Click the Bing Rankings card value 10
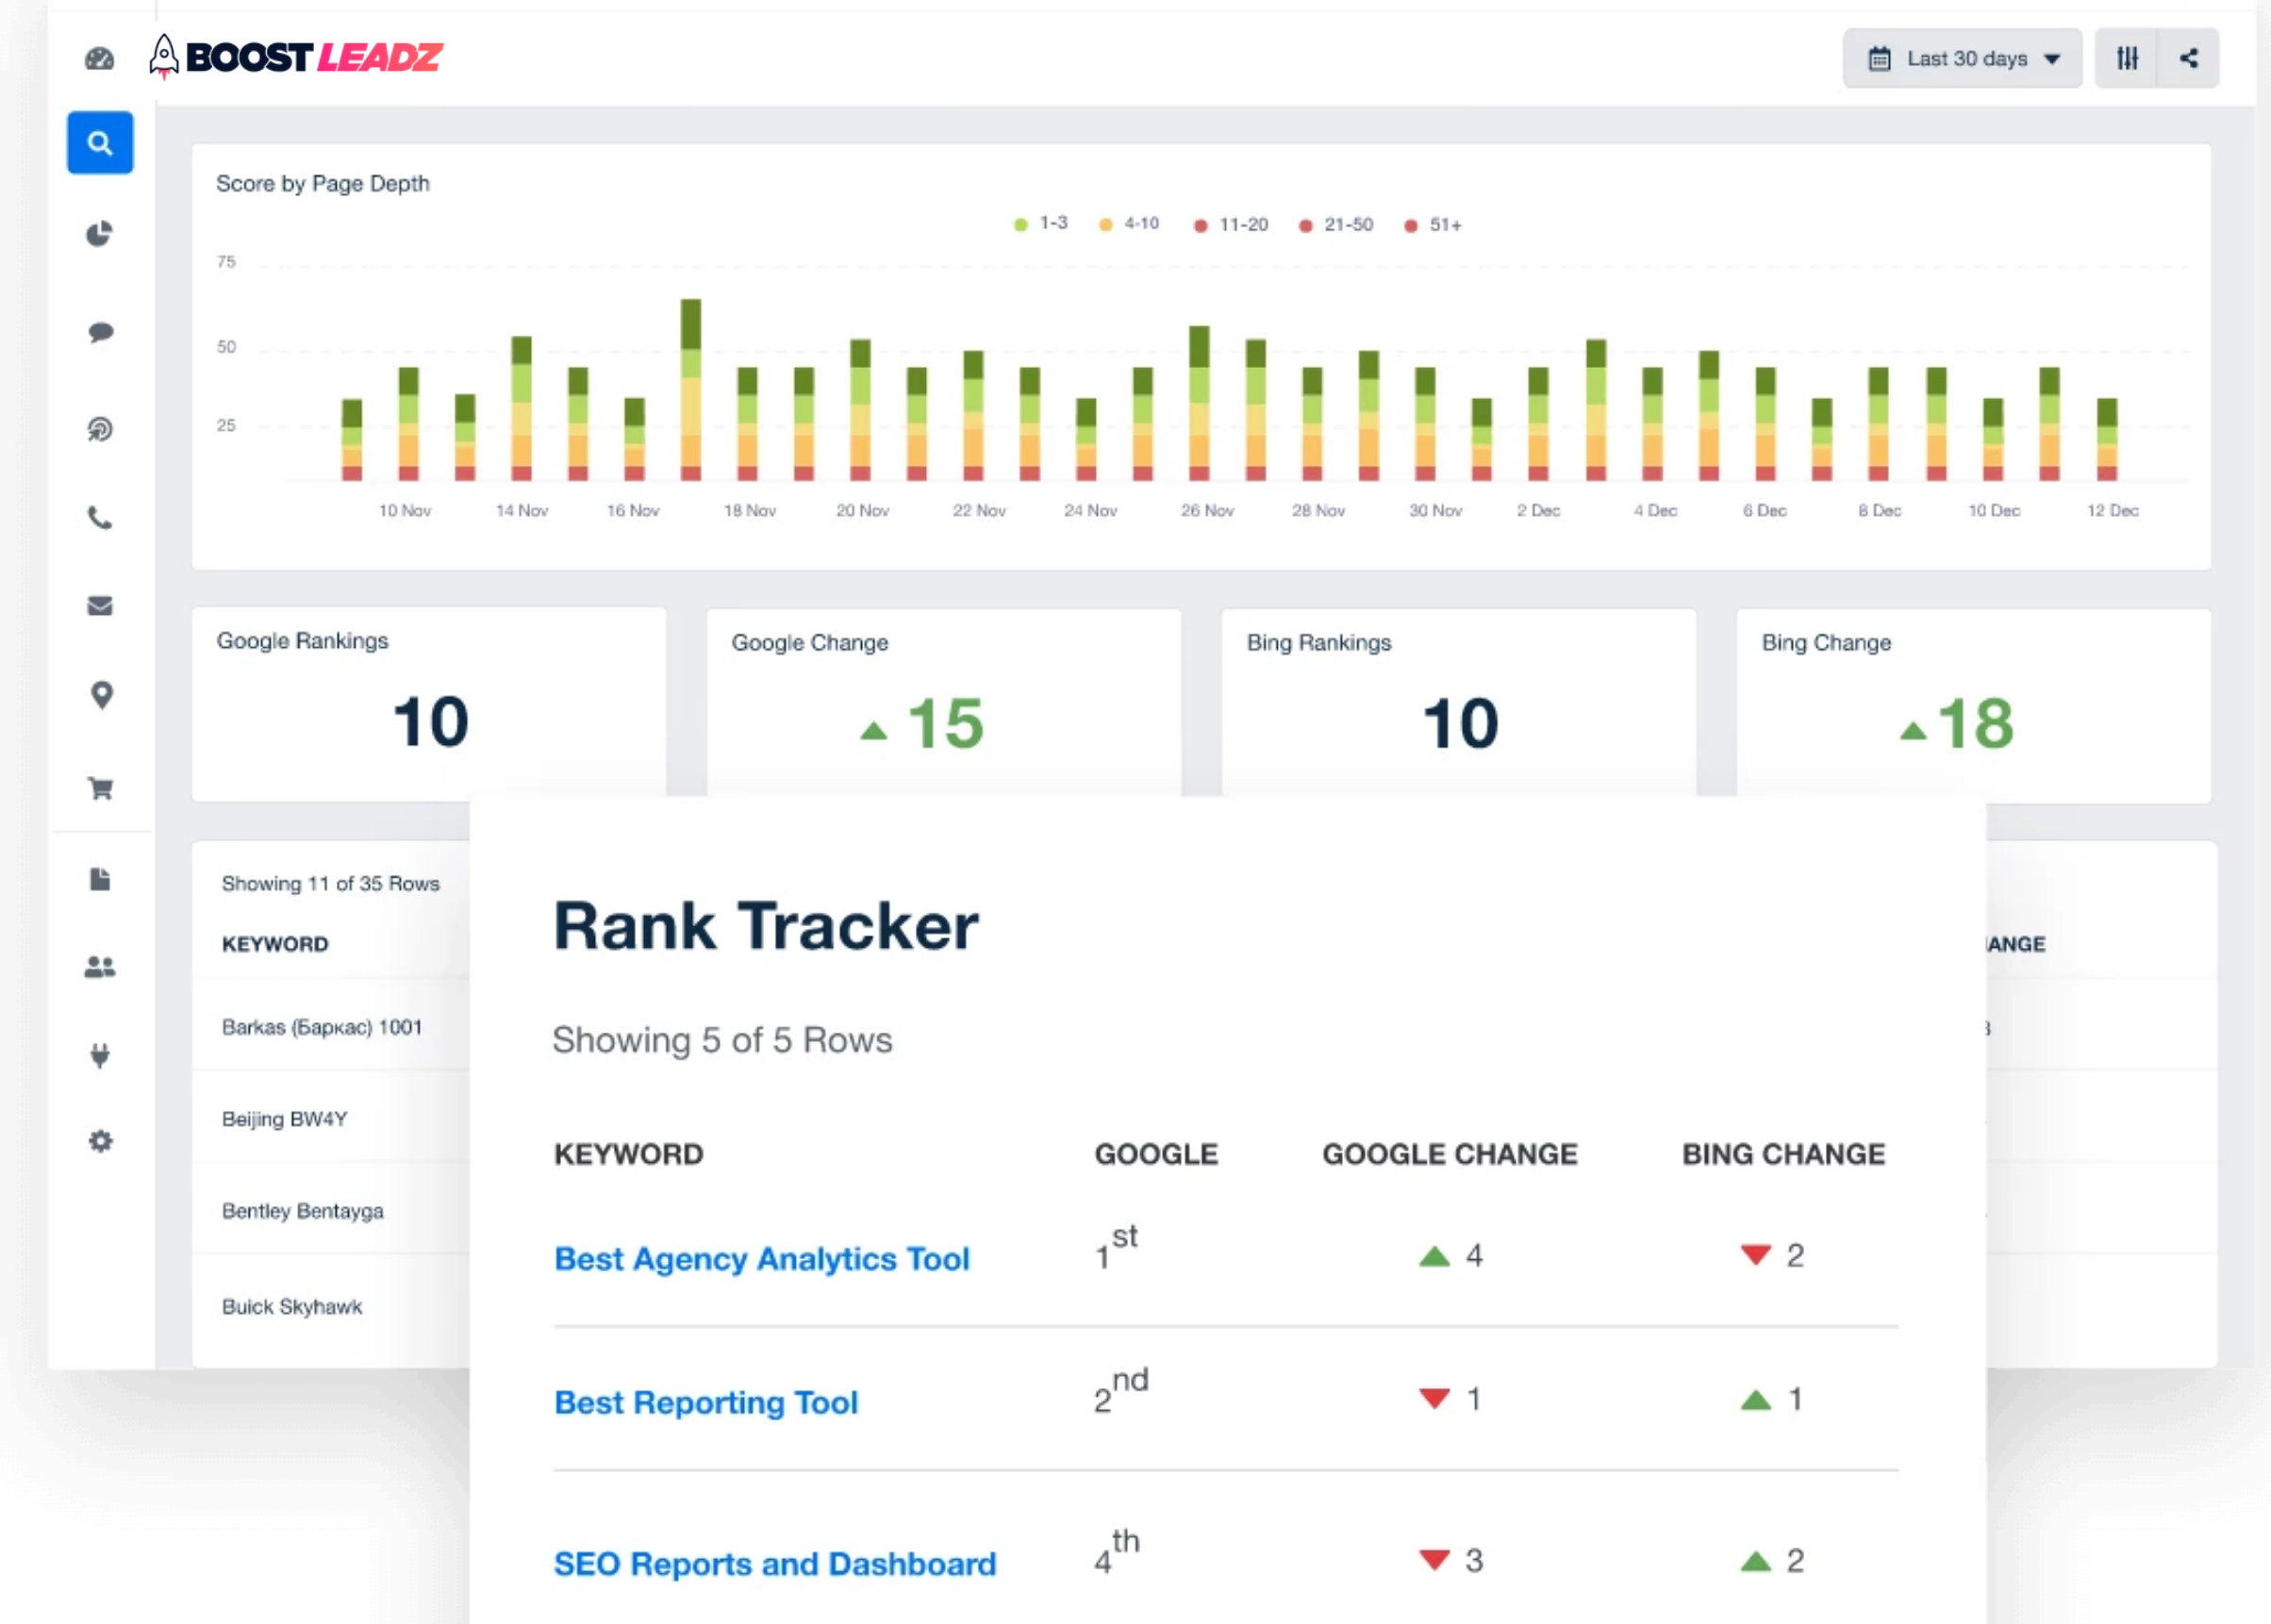This screenshot has width=2271, height=1624. pyautogui.click(x=1460, y=723)
